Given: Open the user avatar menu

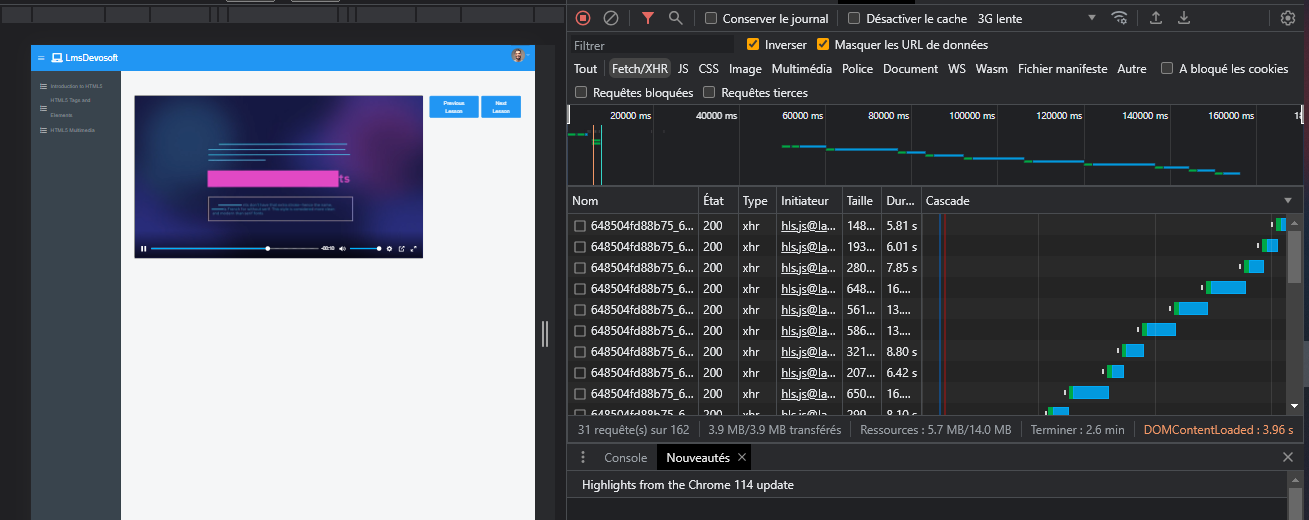Looking at the screenshot, I should [518, 56].
